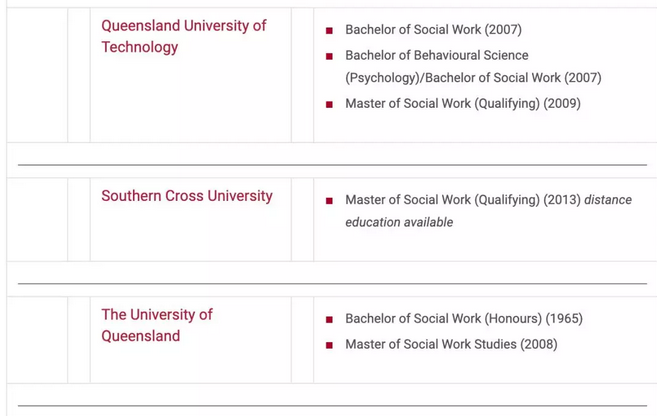Viewport: 657px width, 416px height.
Task: Click the divider line below The University of Queensland row
Action: (x=332, y=405)
